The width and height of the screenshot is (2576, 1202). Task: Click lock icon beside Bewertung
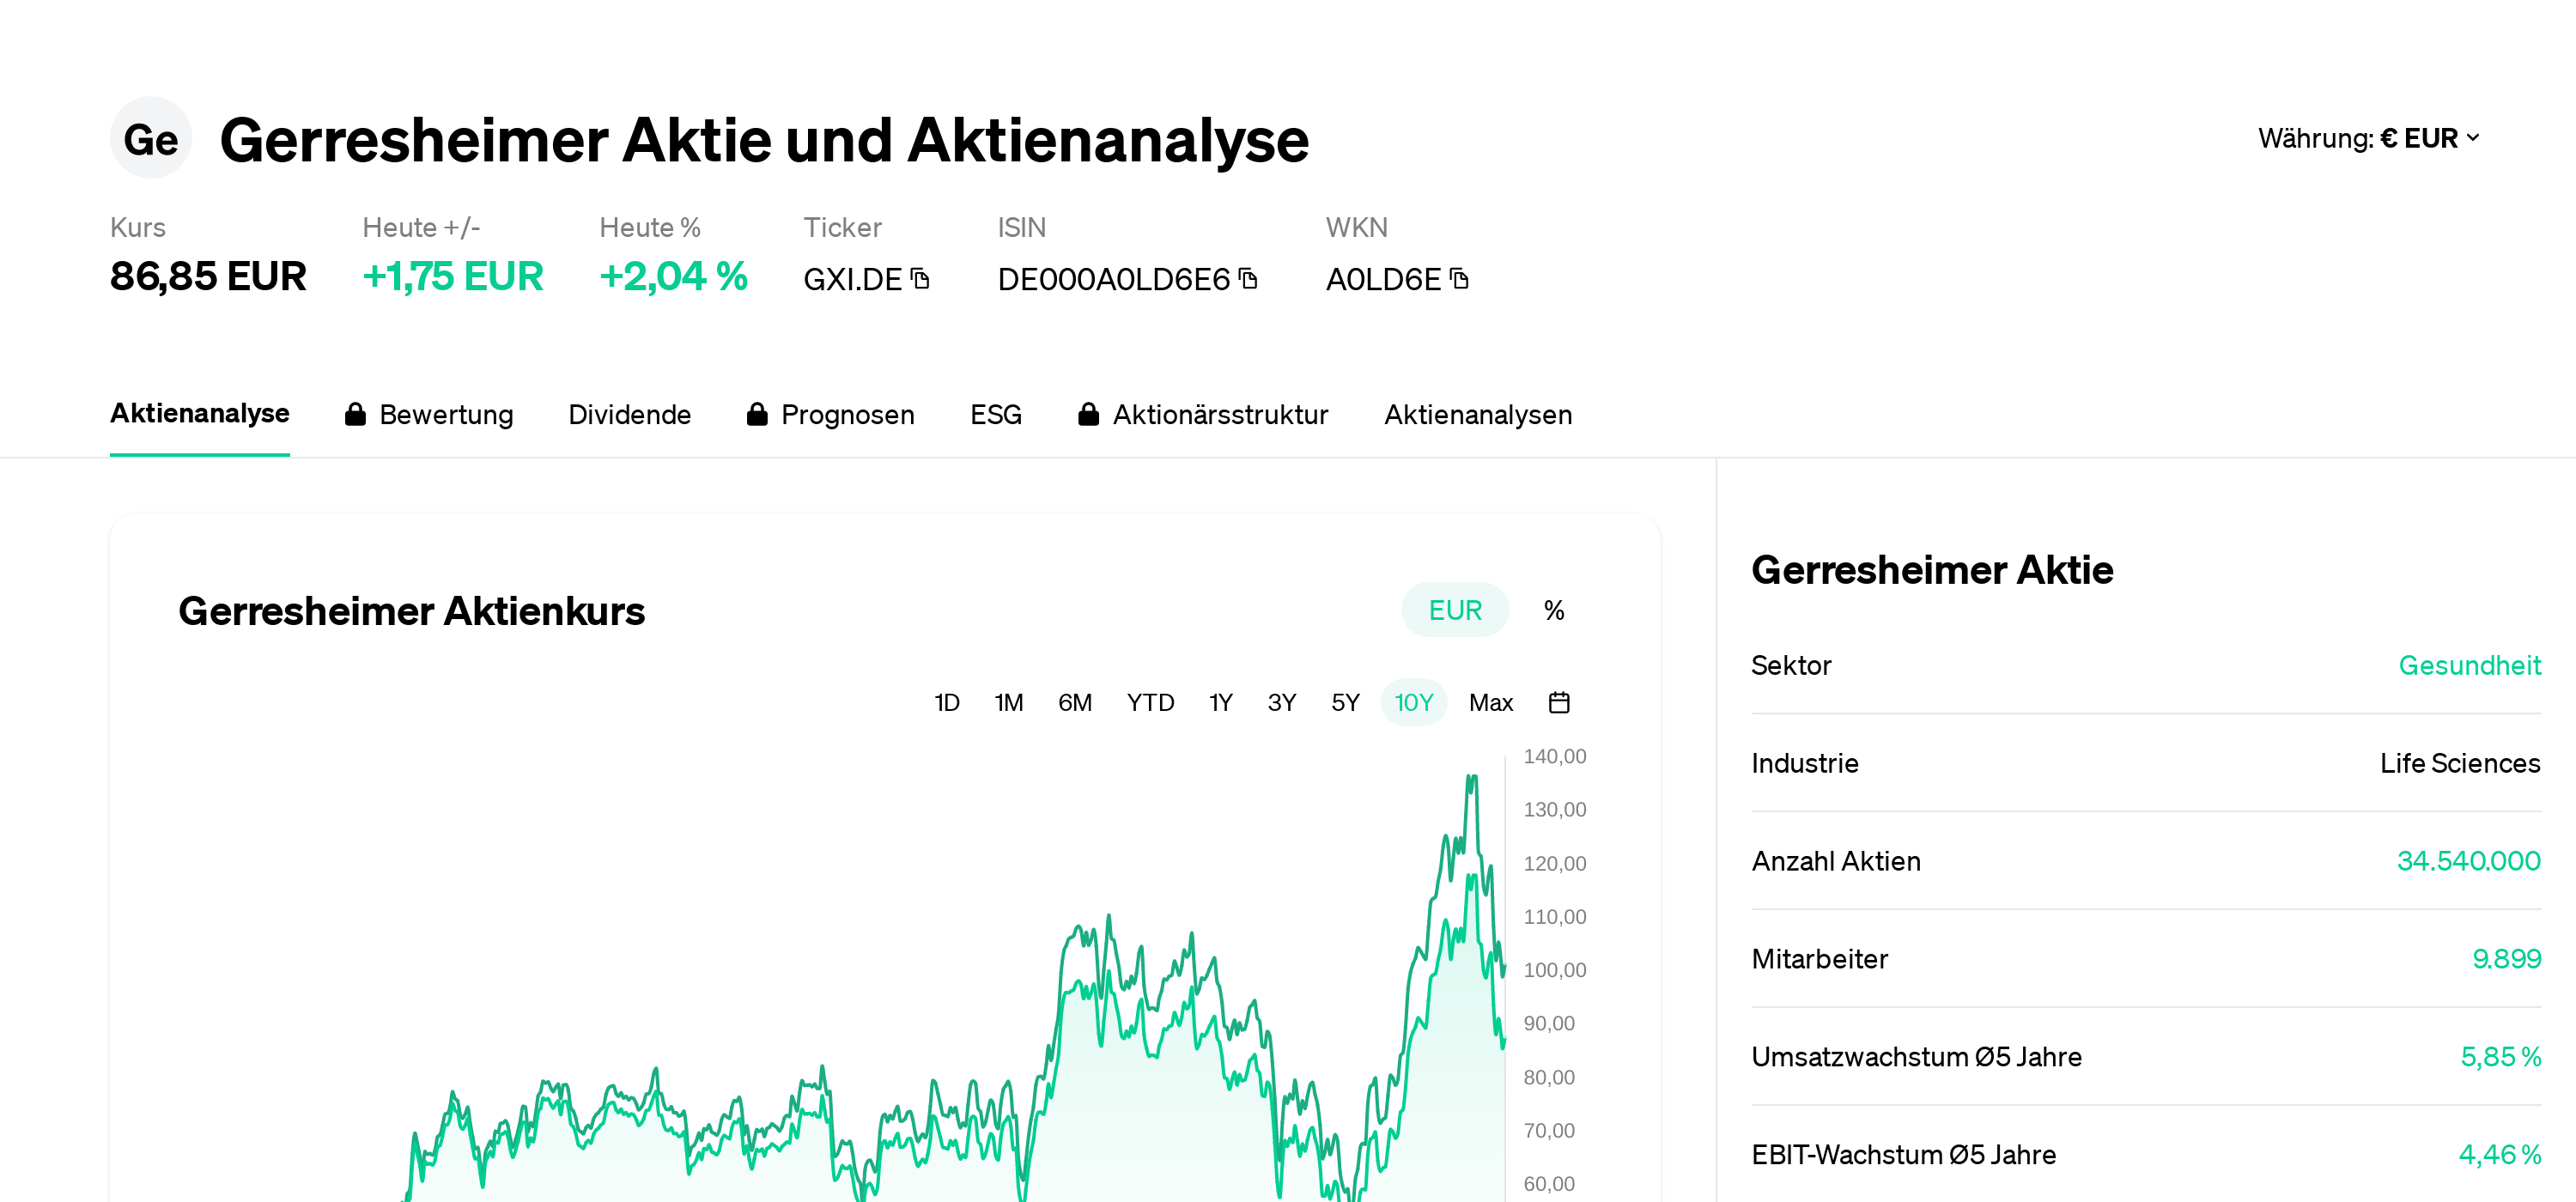pyautogui.click(x=355, y=415)
